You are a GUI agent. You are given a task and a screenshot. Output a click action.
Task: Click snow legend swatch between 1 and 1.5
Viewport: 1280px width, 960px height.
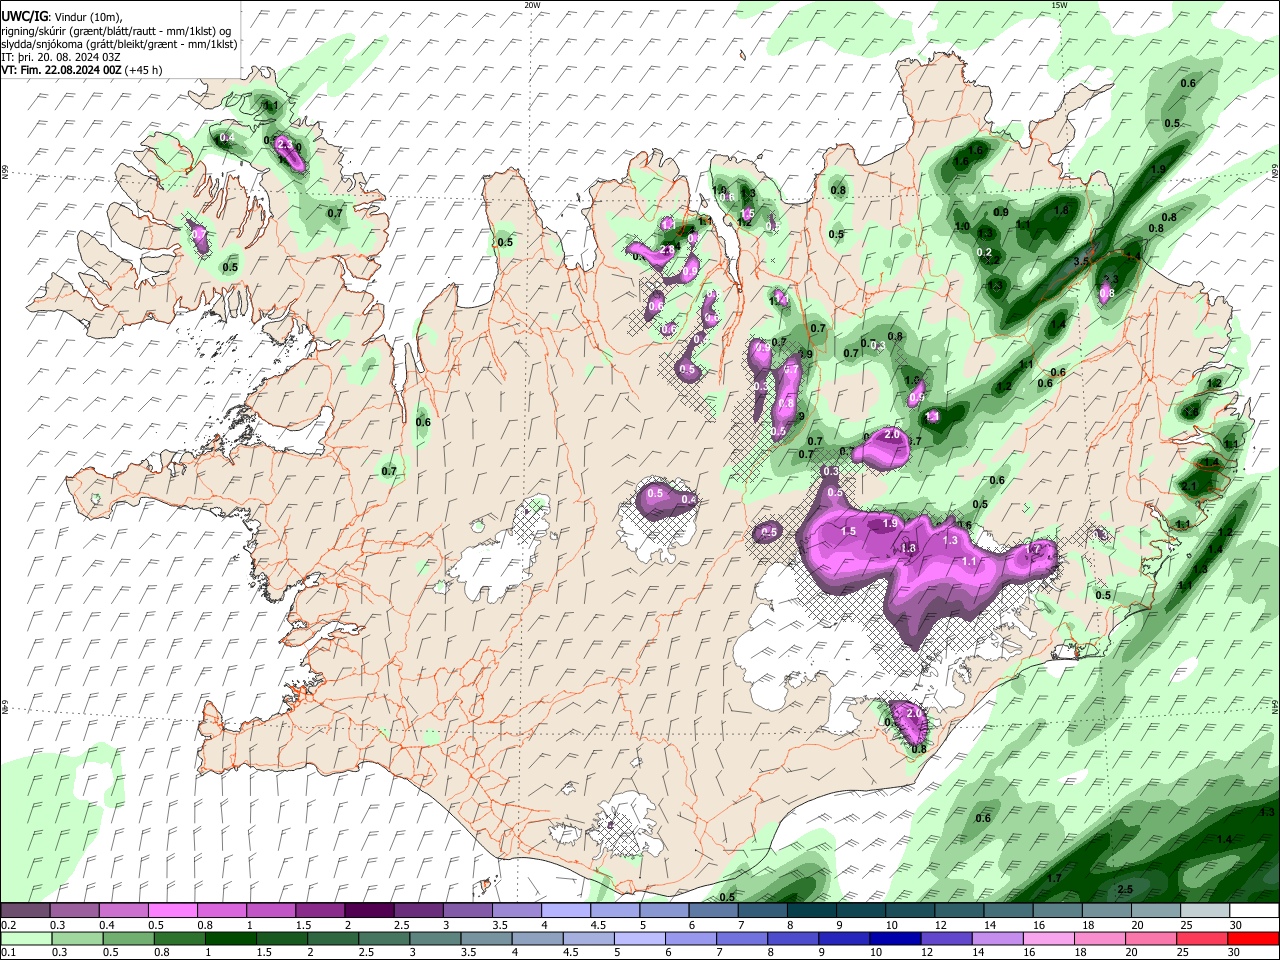pyautogui.click(x=271, y=911)
